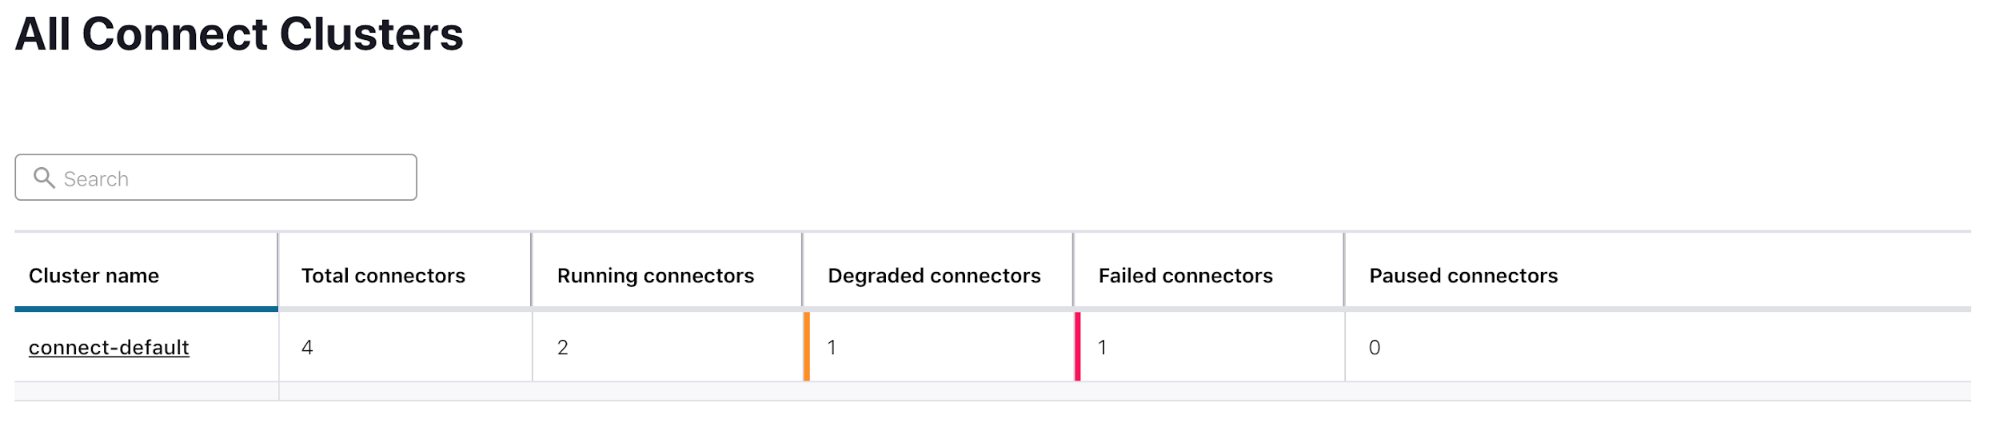Focus the Search input field

coord(216,177)
